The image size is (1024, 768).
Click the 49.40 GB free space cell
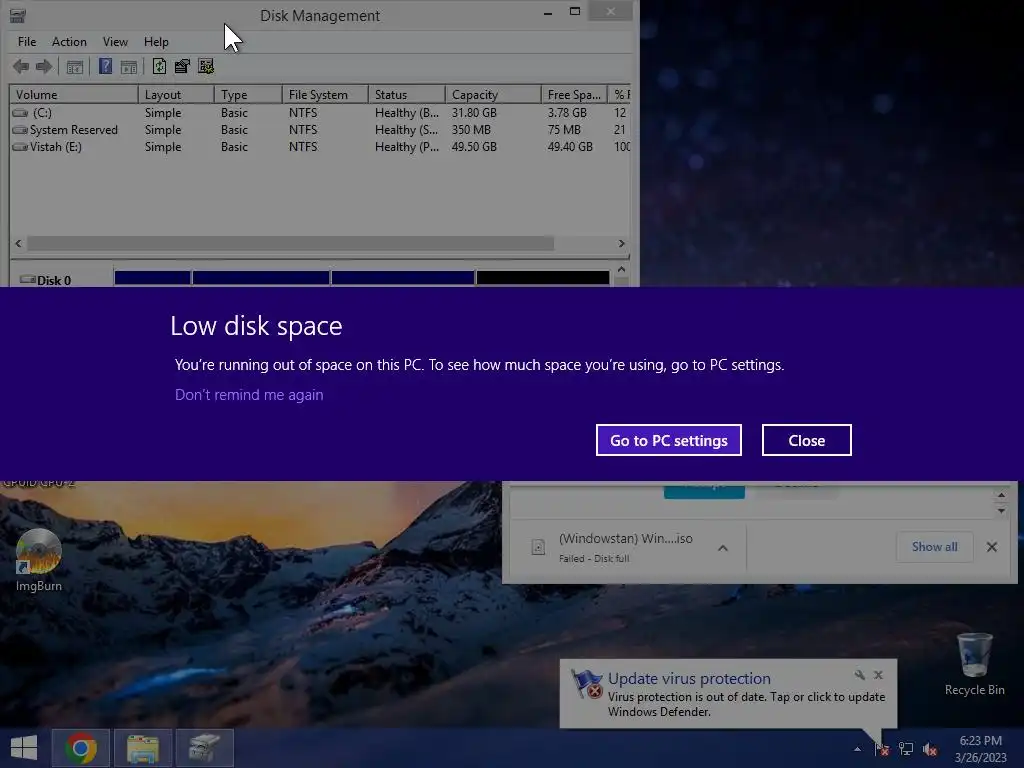tap(570, 146)
